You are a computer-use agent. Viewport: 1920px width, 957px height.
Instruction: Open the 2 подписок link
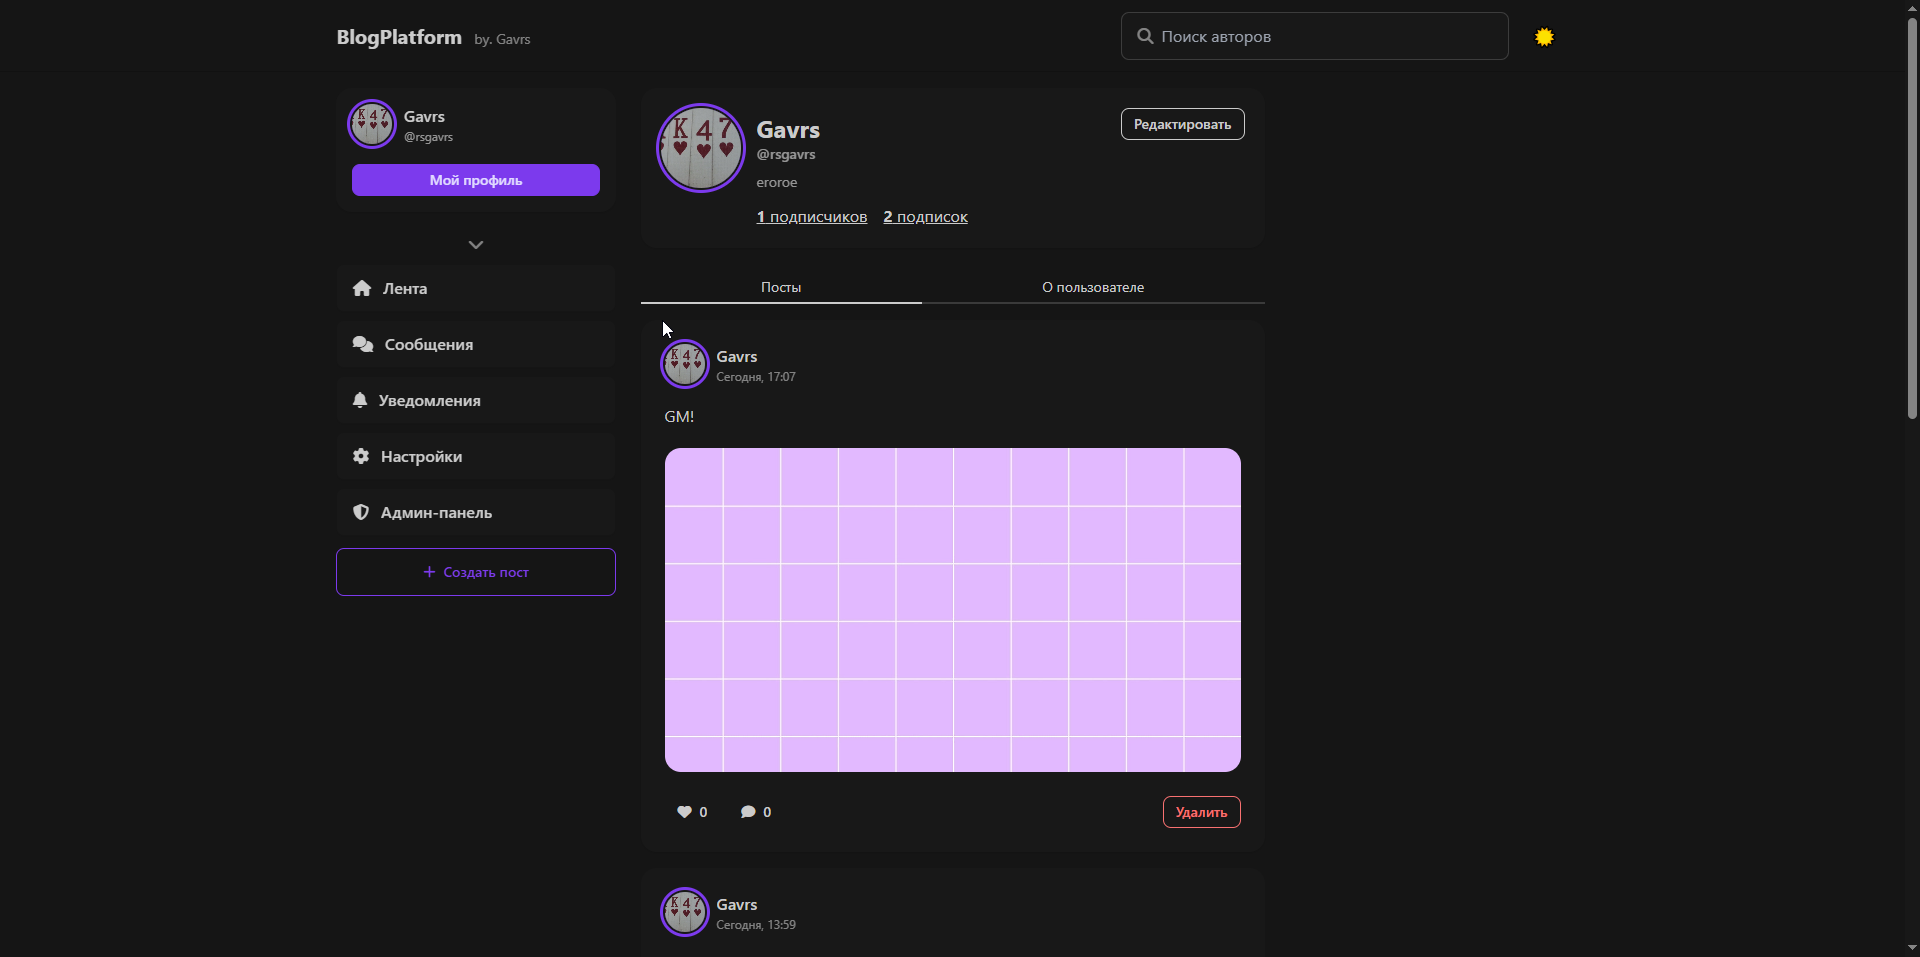tap(926, 217)
